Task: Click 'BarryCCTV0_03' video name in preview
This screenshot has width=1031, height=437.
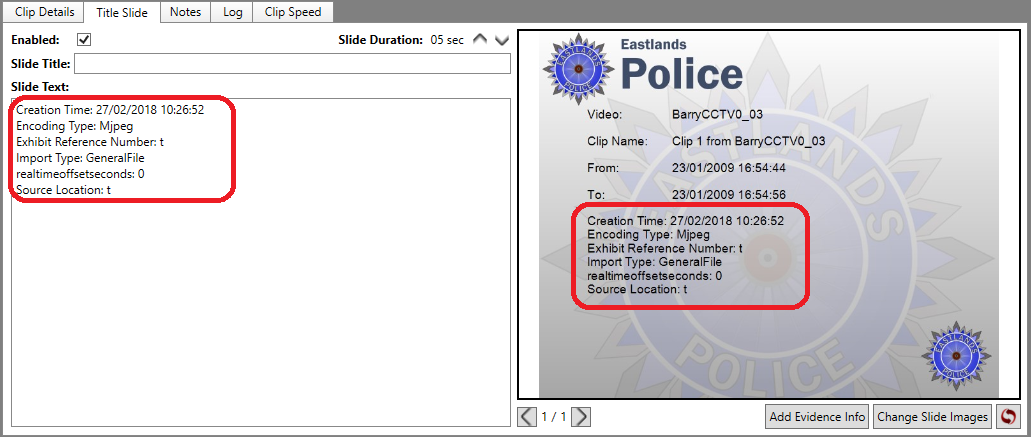Action: point(717,114)
